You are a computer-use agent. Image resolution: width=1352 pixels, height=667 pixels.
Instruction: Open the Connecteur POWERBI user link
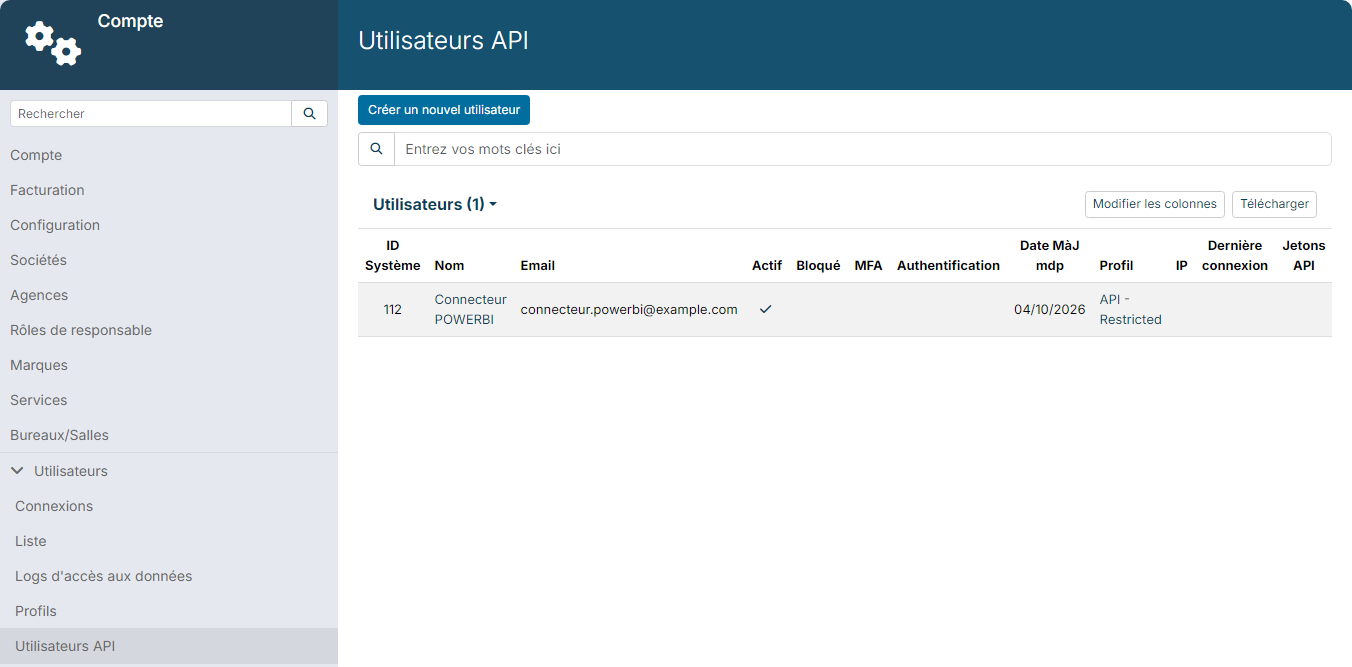[471, 310]
